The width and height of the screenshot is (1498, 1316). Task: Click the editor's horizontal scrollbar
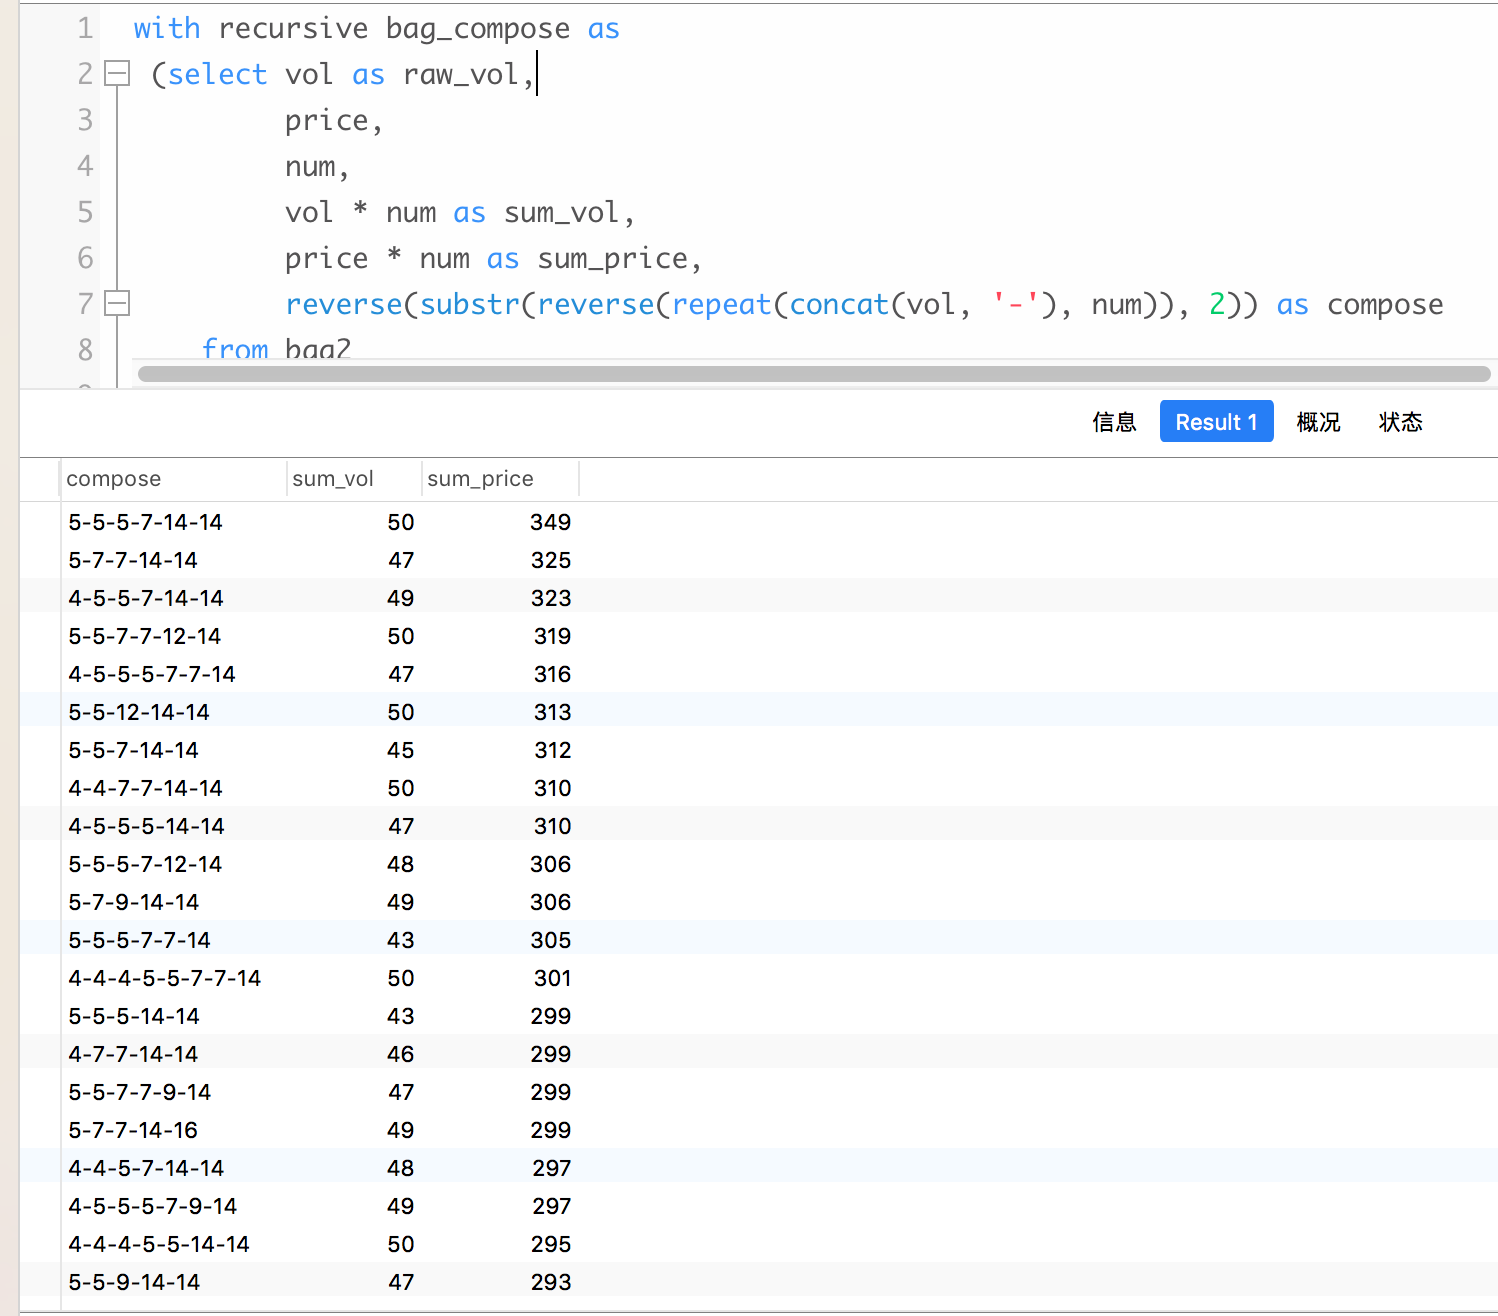click(x=814, y=374)
